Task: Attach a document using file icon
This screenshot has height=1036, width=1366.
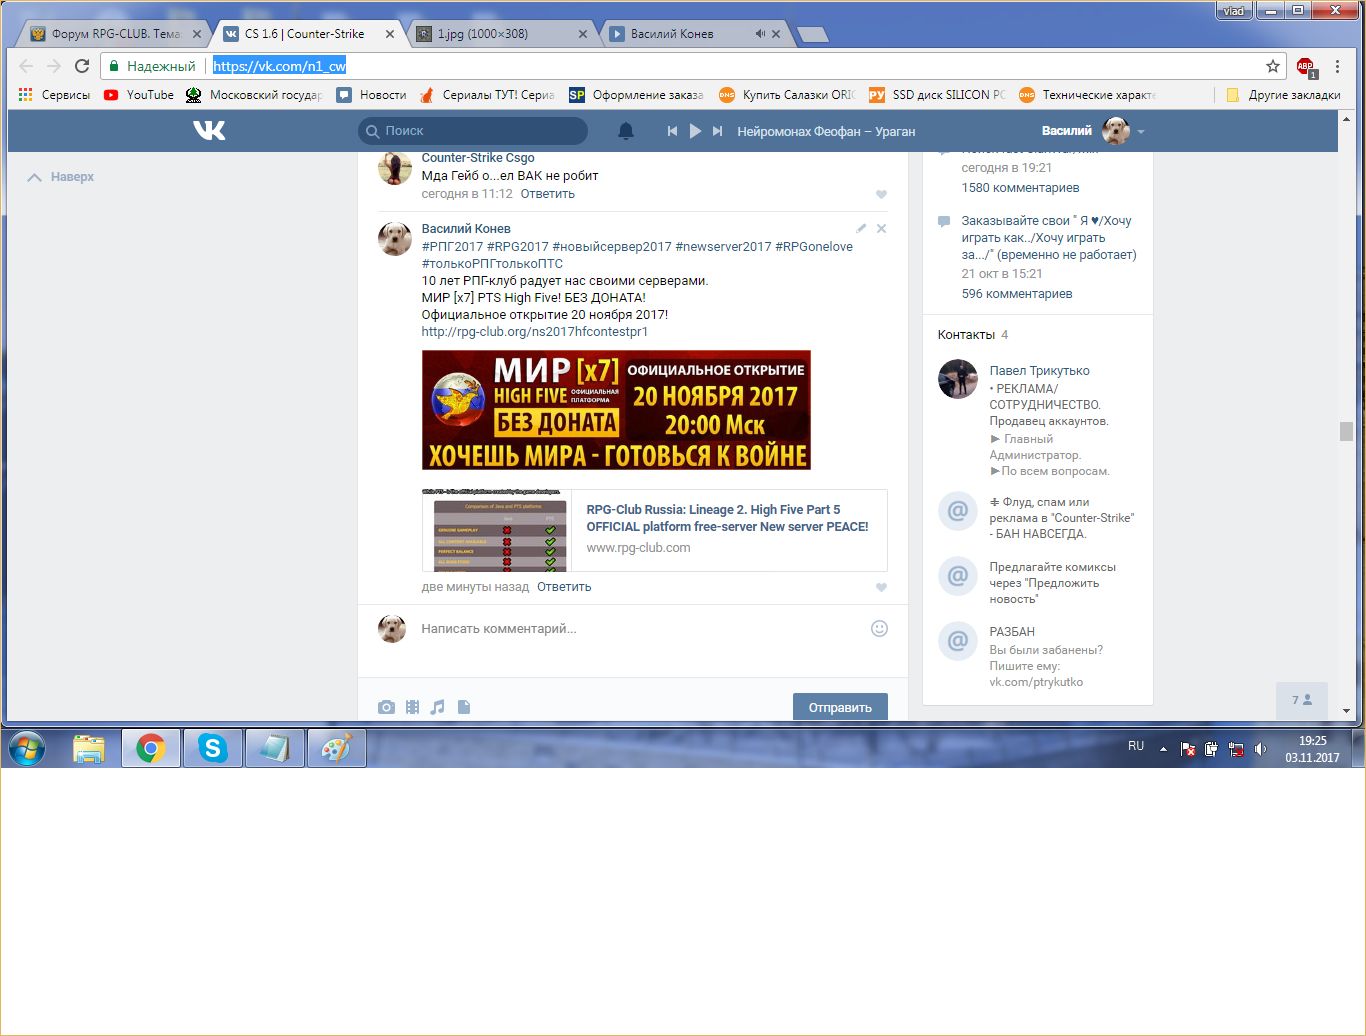Action: point(464,707)
